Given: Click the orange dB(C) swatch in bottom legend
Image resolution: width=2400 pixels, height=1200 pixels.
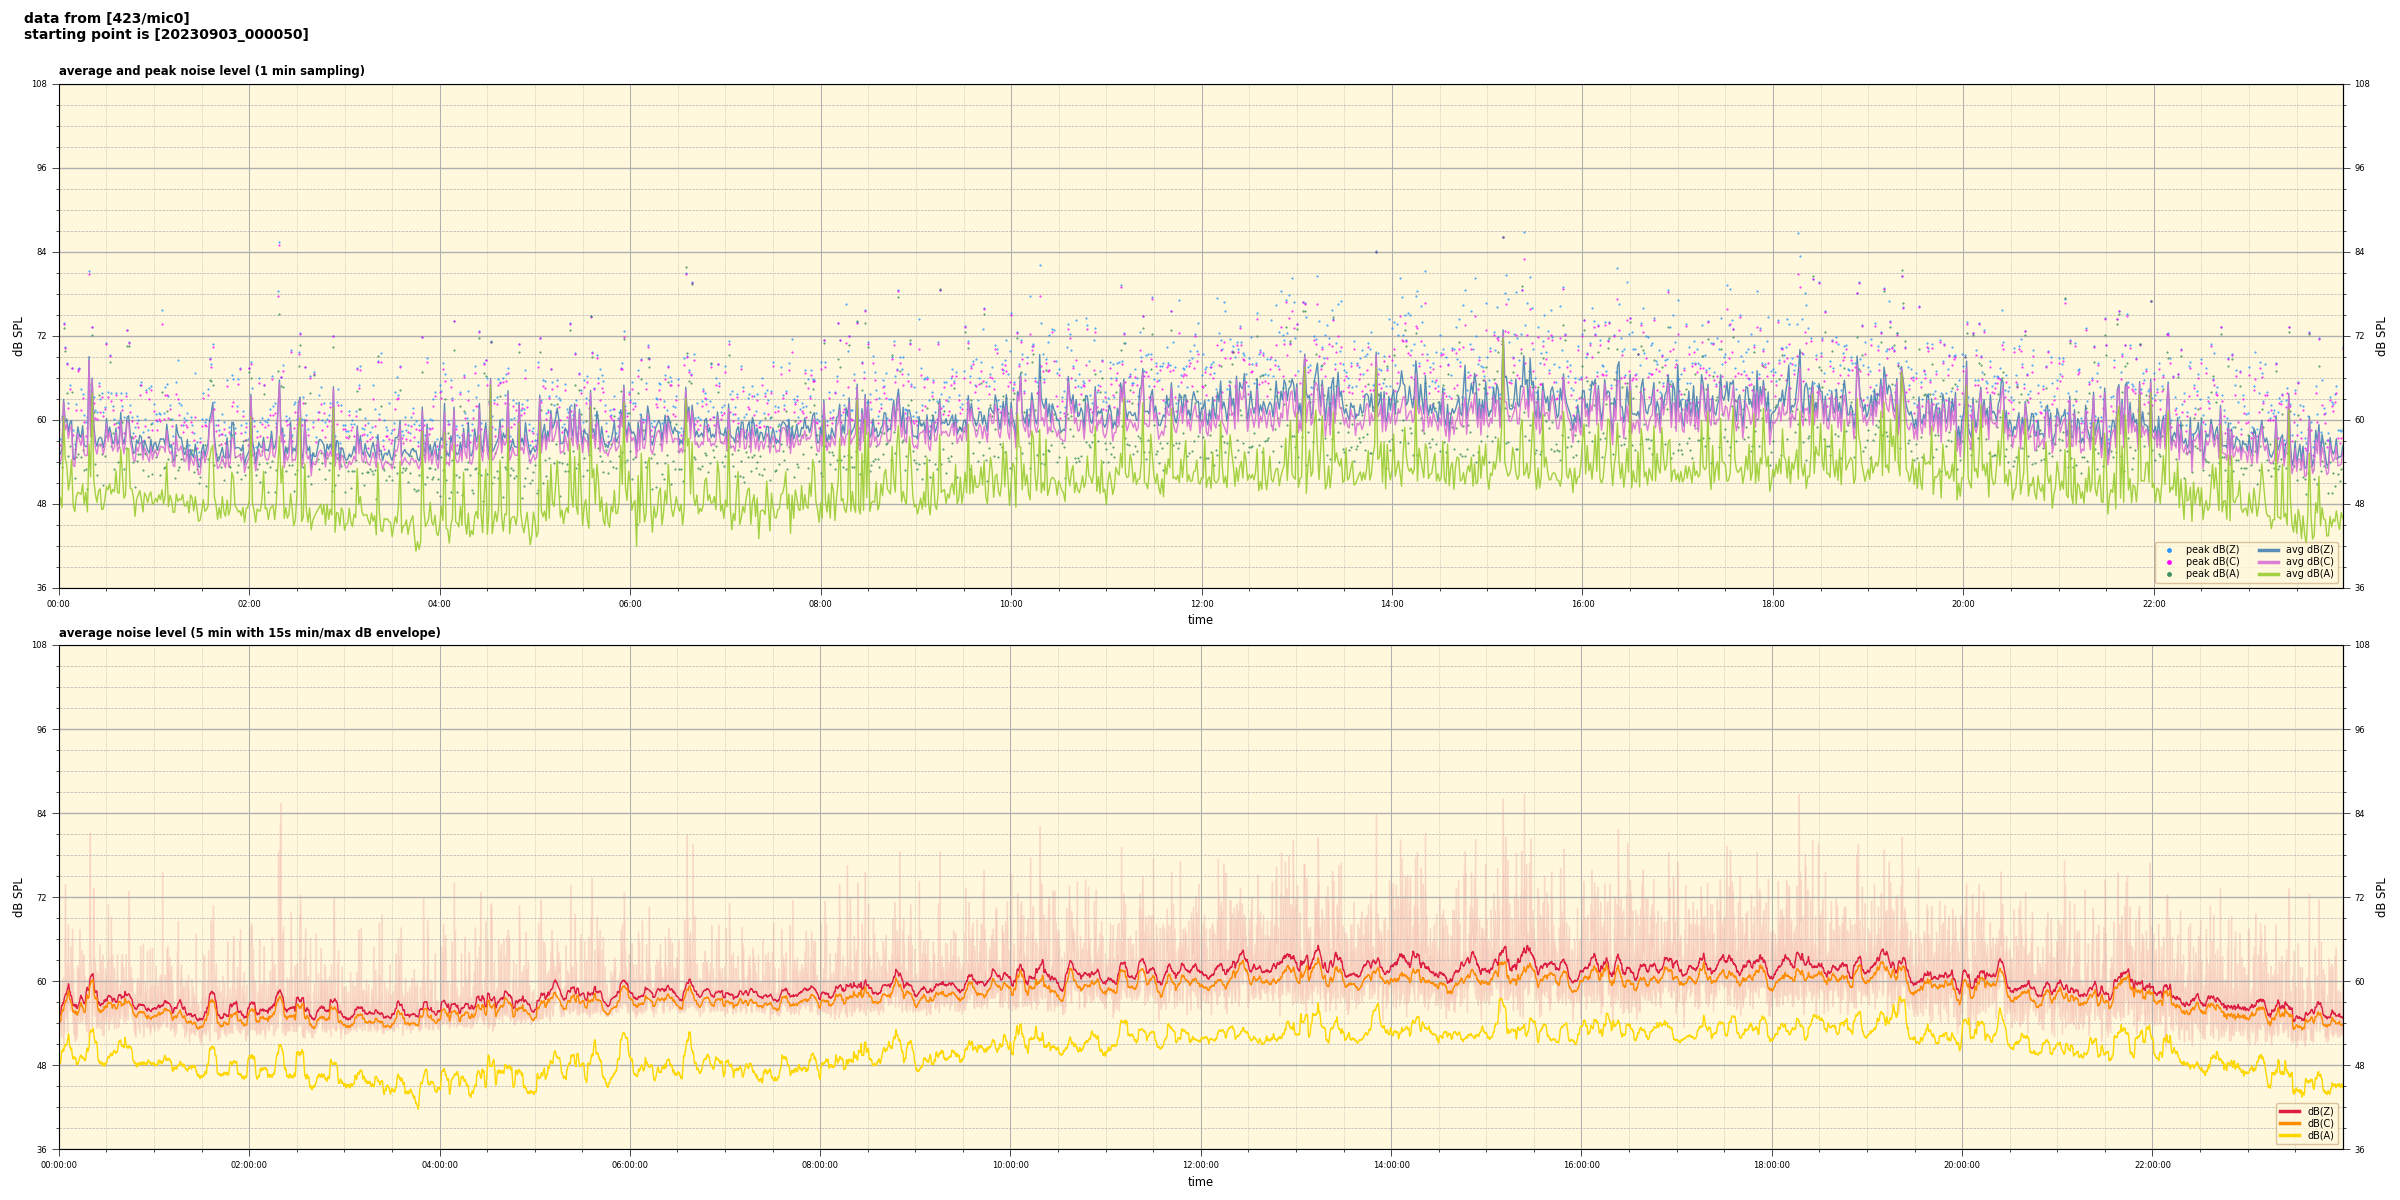Looking at the screenshot, I should (2290, 1123).
